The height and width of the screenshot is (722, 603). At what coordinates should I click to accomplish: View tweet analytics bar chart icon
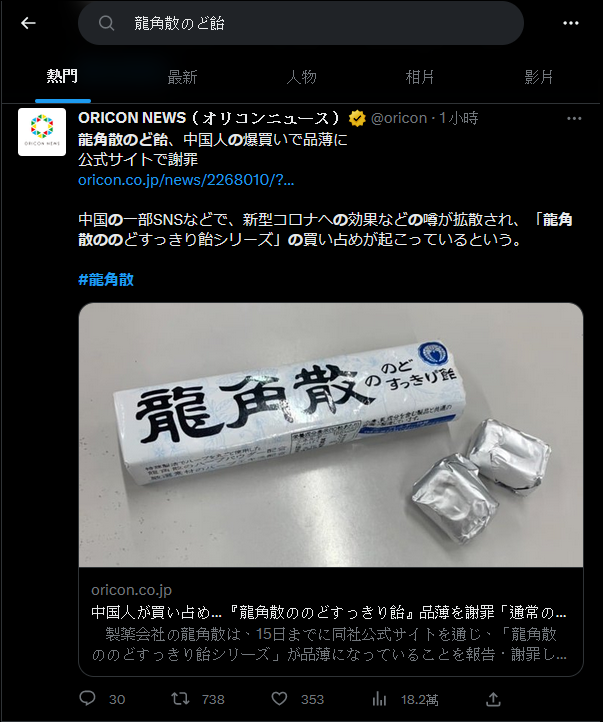tap(379, 699)
